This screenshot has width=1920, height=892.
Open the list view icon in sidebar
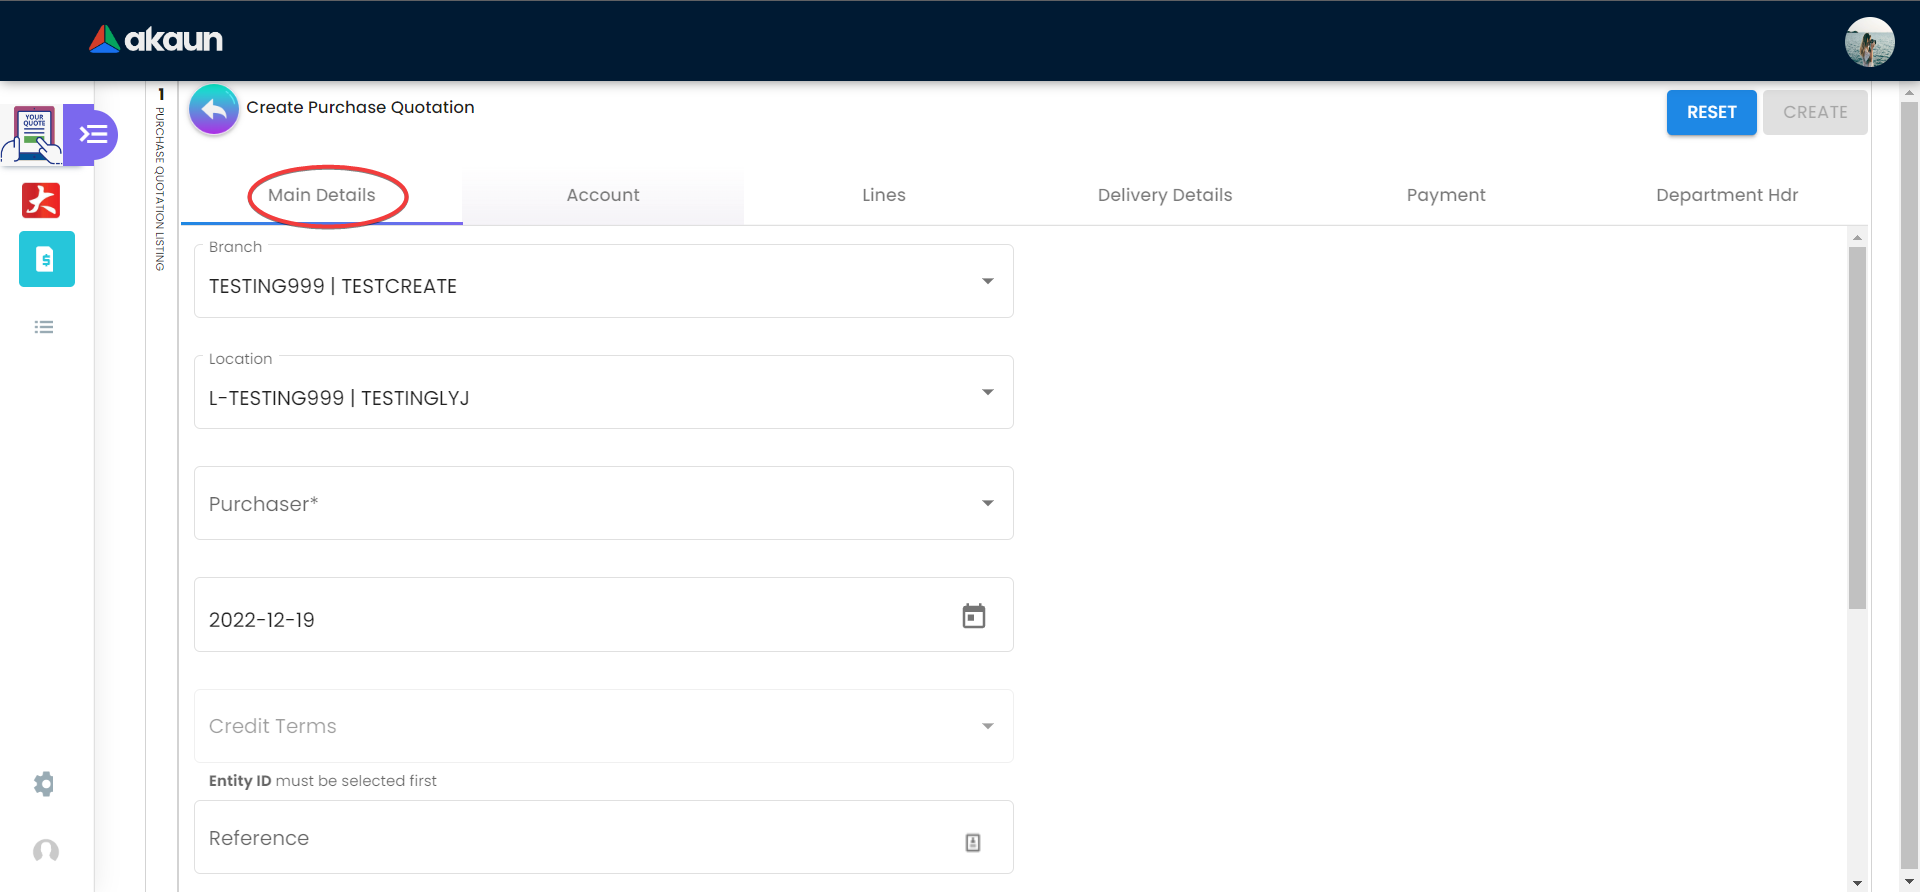click(x=44, y=327)
